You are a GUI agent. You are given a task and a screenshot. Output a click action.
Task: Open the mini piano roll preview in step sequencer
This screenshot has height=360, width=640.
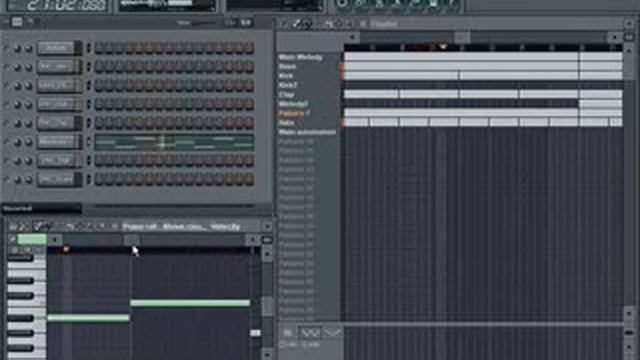tap(174, 142)
